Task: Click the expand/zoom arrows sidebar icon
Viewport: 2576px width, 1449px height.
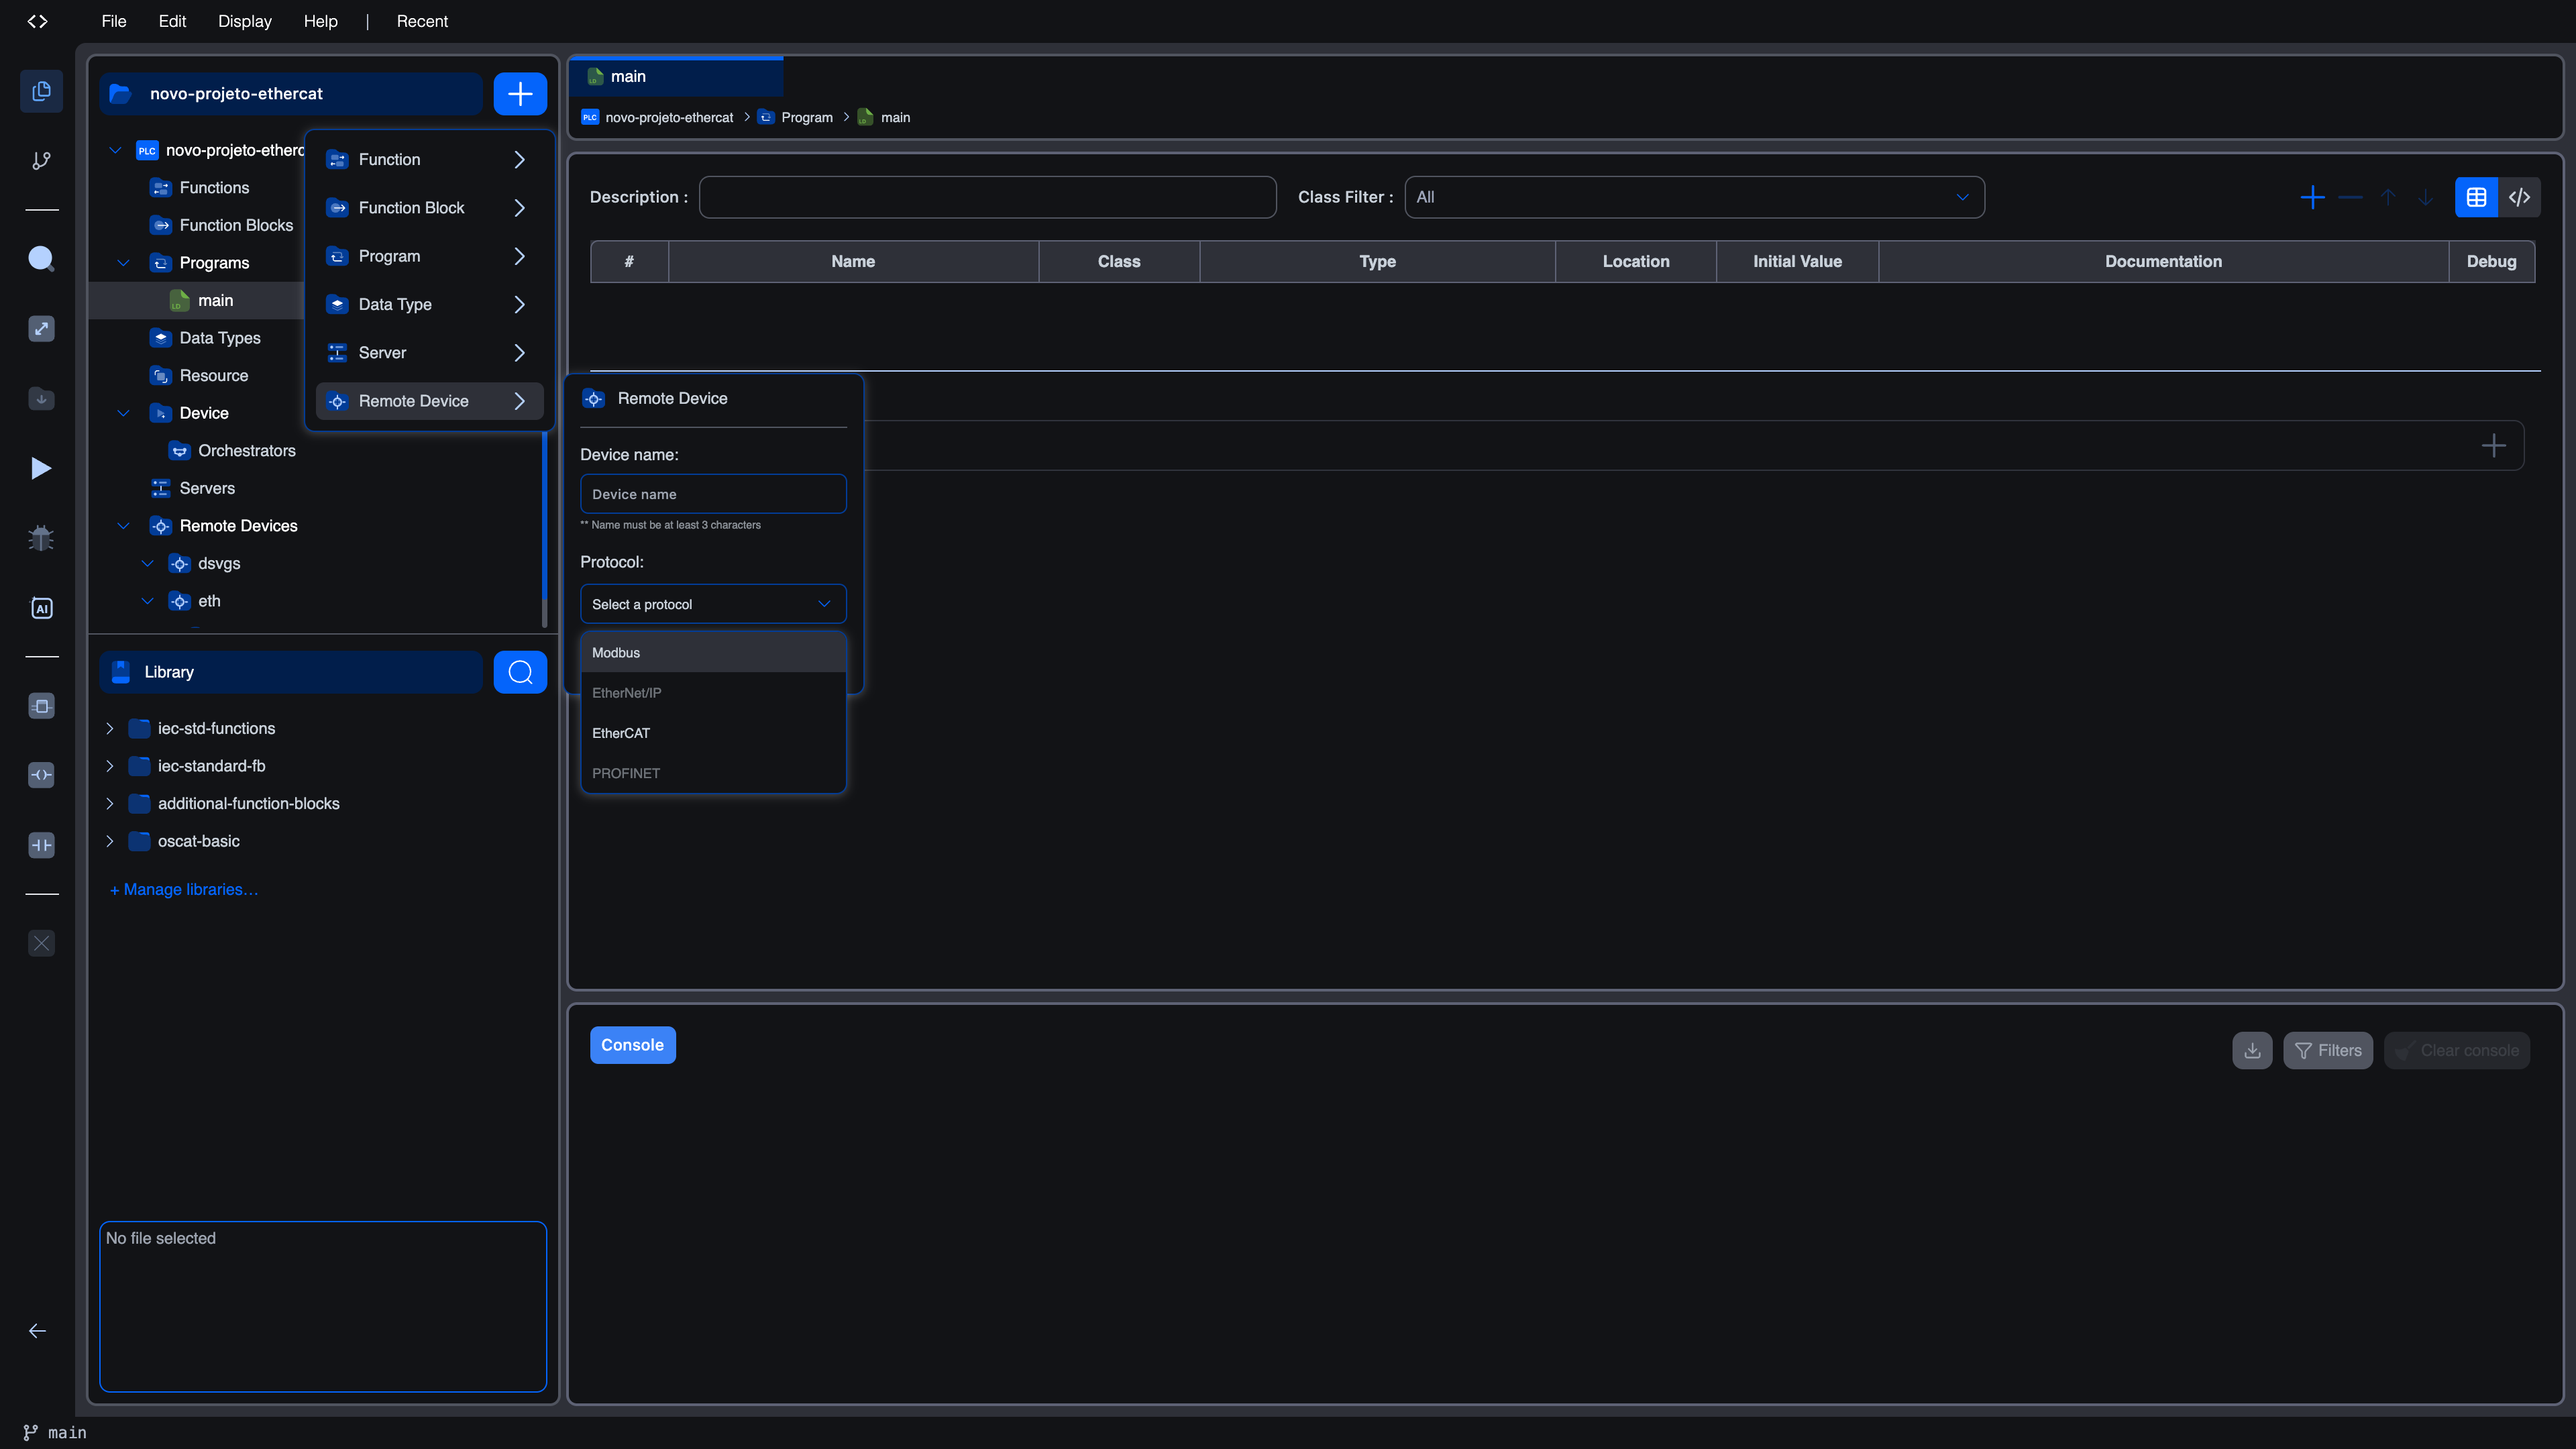Action: (41, 329)
